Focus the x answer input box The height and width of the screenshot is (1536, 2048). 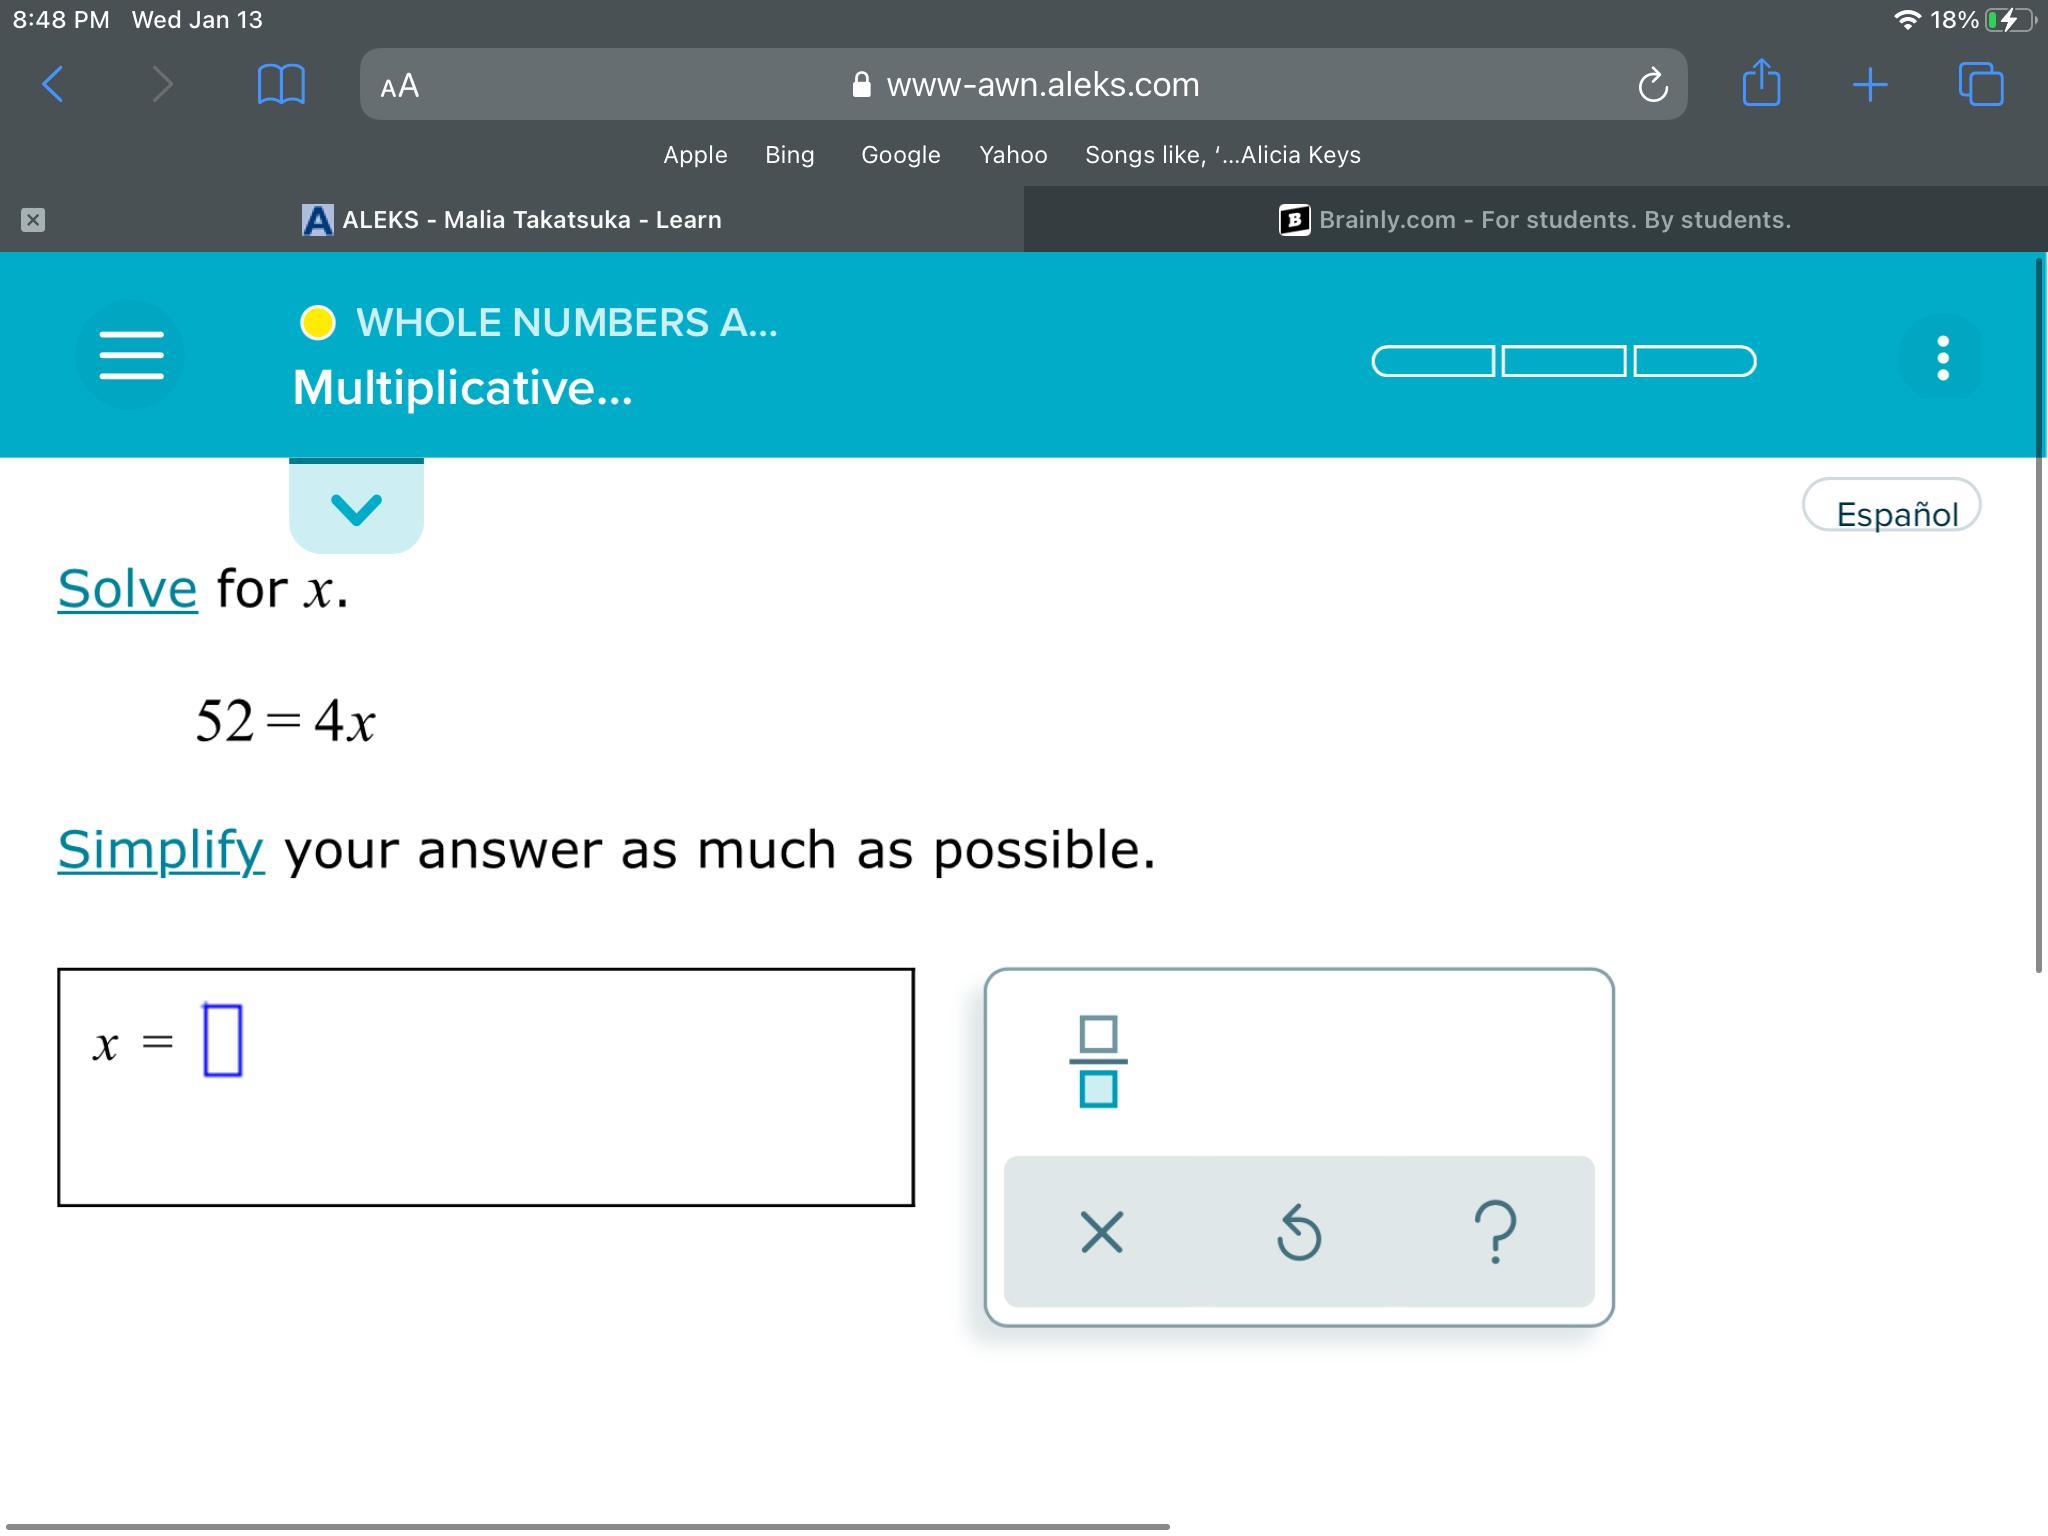tap(222, 1041)
